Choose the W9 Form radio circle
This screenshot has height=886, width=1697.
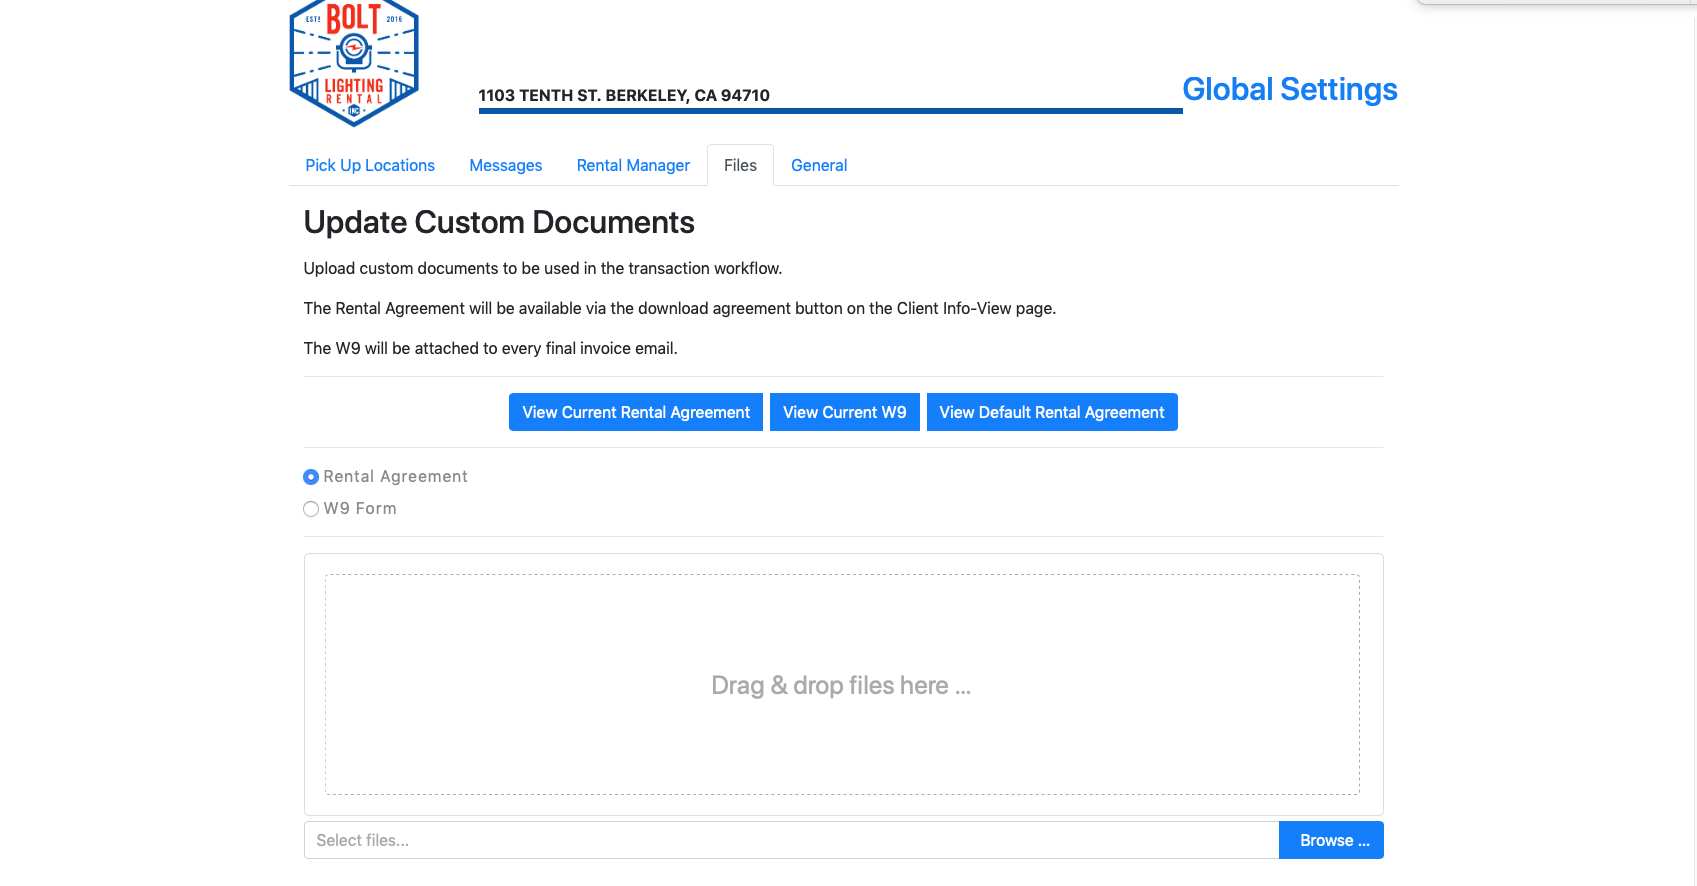pyautogui.click(x=311, y=509)
